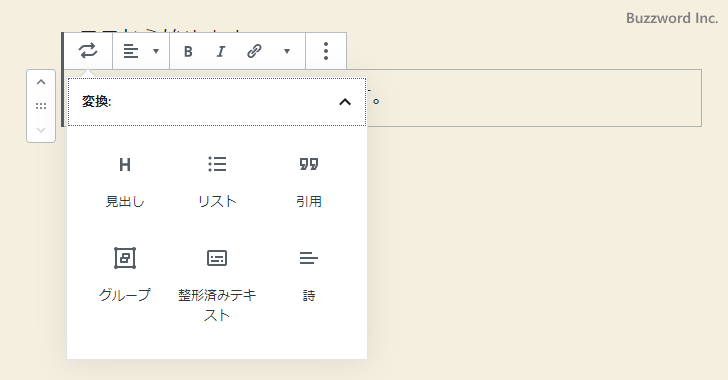
Task: Click the block drag handle
Action: [41, 106]
